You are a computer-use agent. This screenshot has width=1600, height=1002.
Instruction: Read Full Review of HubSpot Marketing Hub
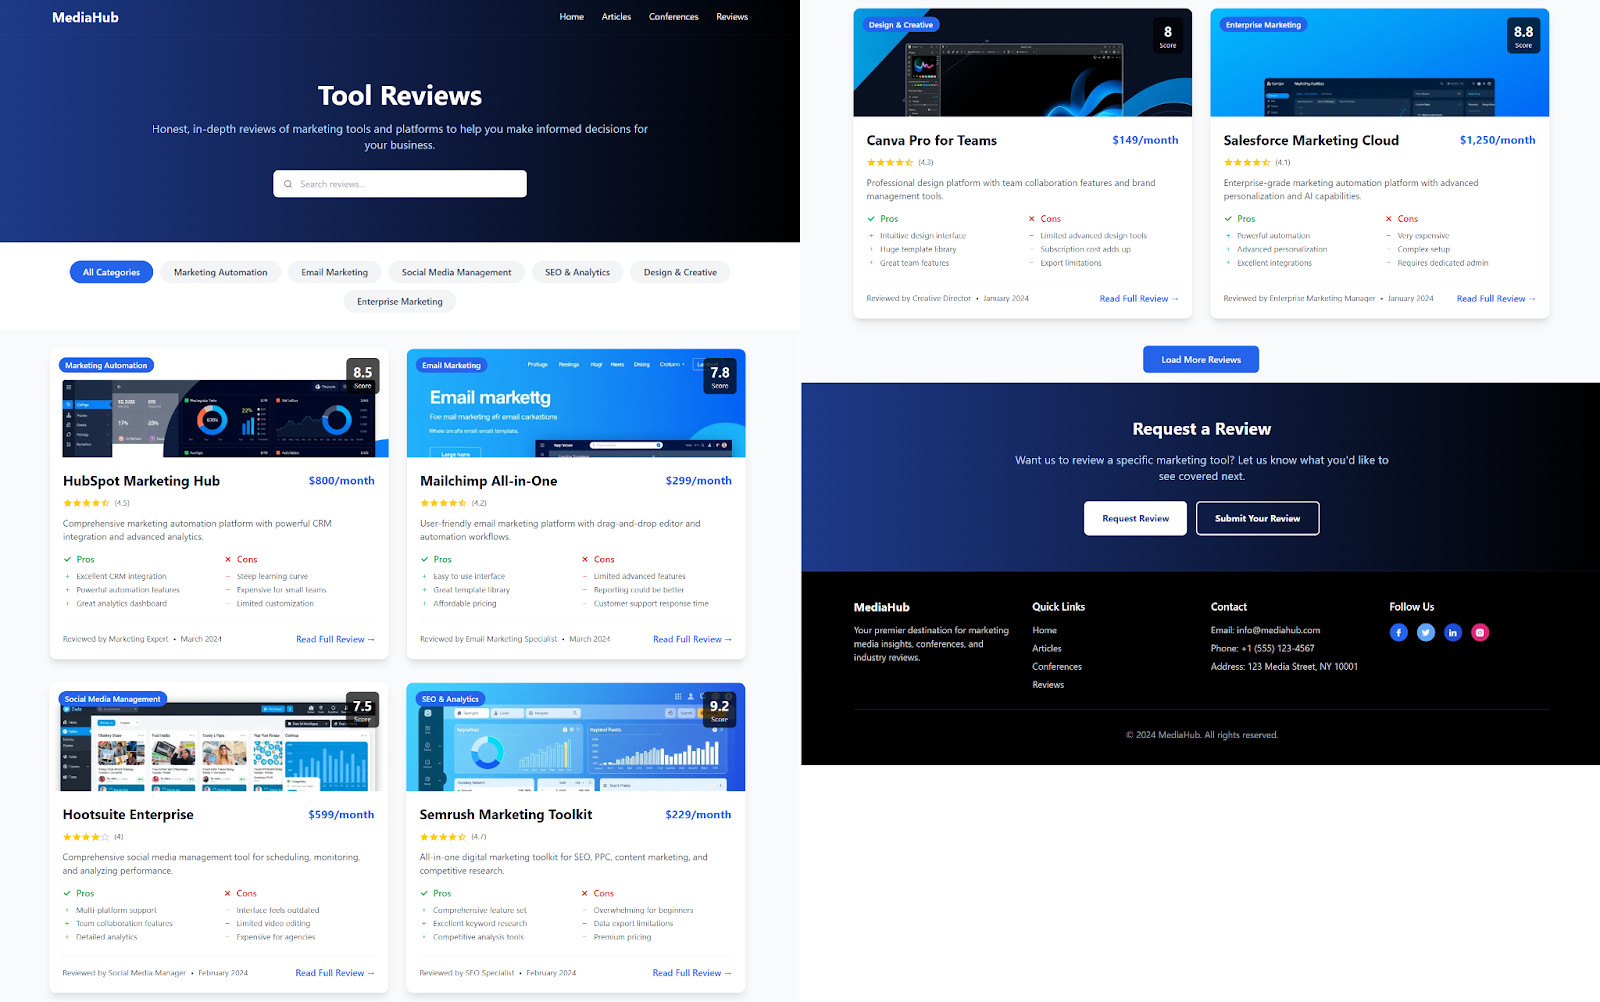(x=335, y=639)
